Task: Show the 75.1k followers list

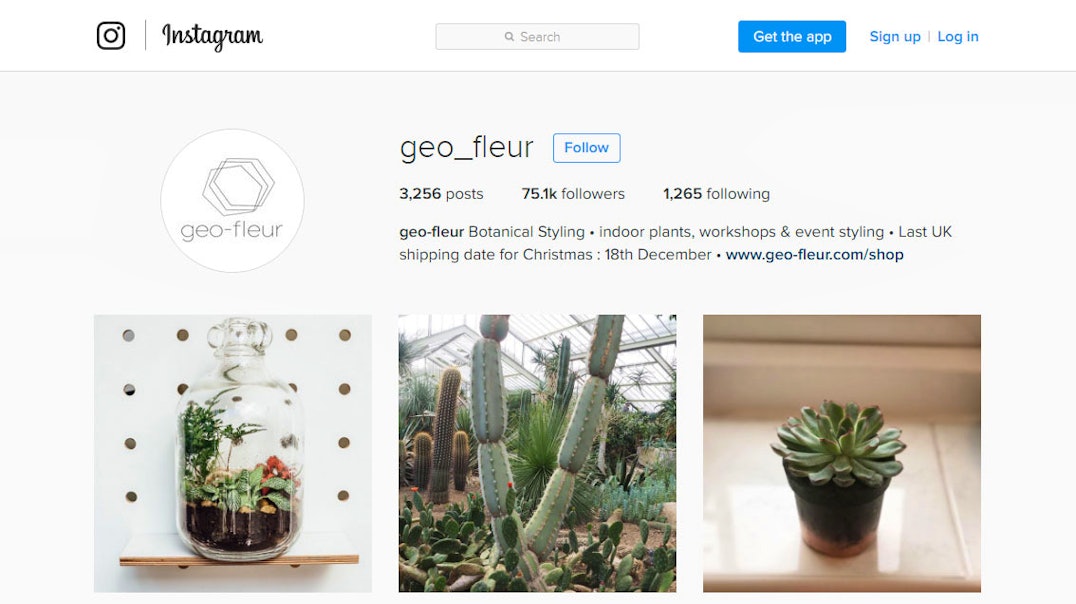Action: coord(573,194)
